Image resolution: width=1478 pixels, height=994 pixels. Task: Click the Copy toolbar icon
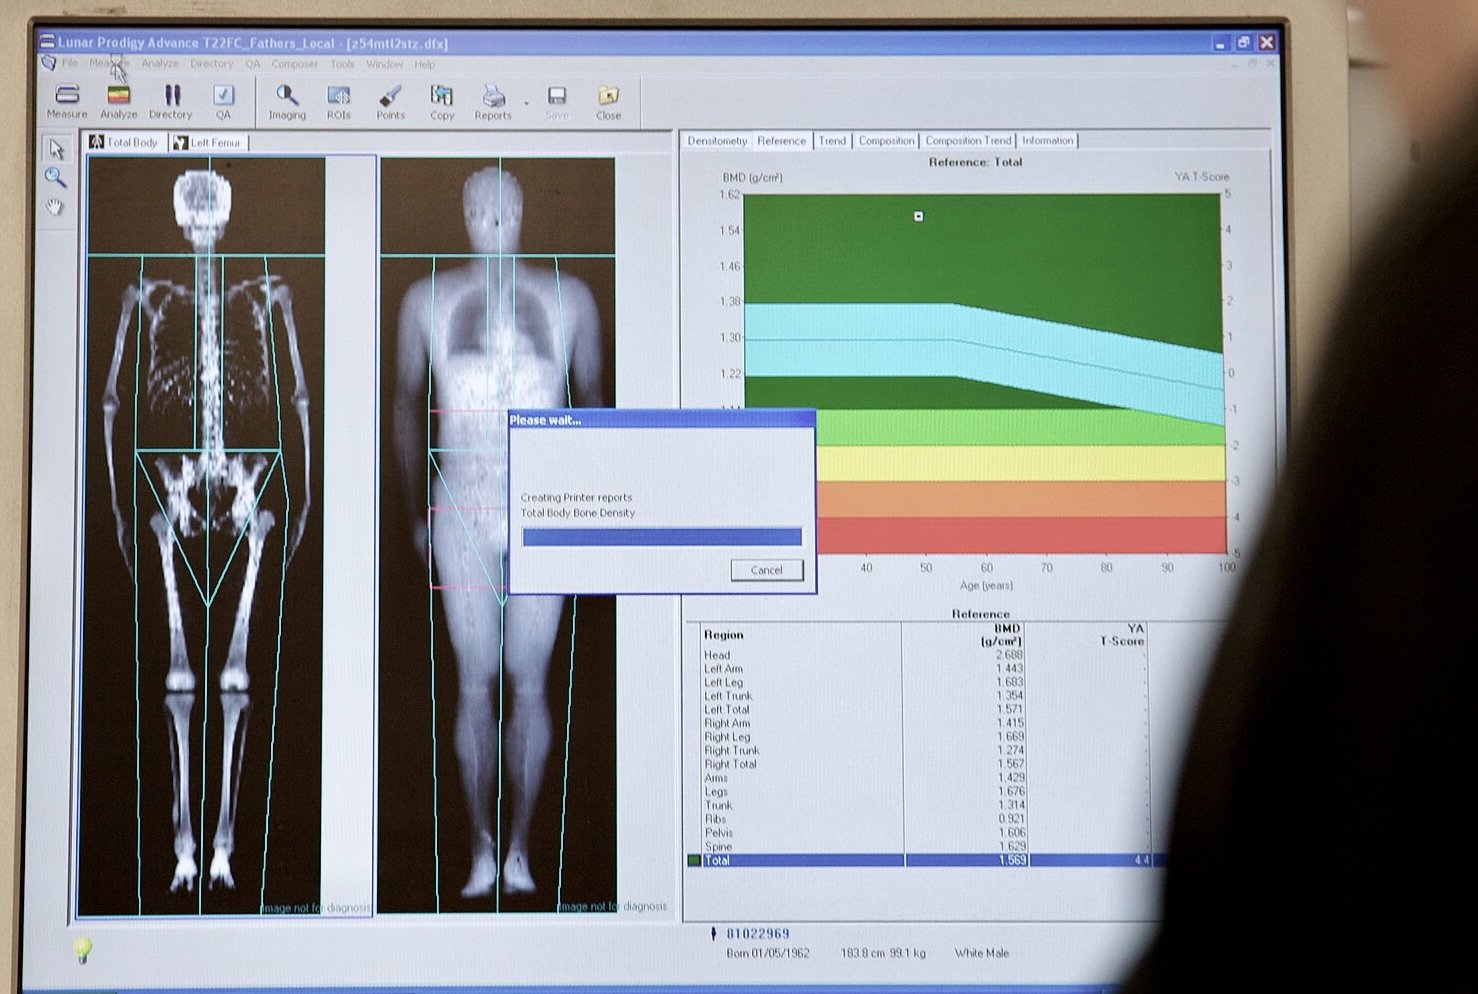coord(442,101)
